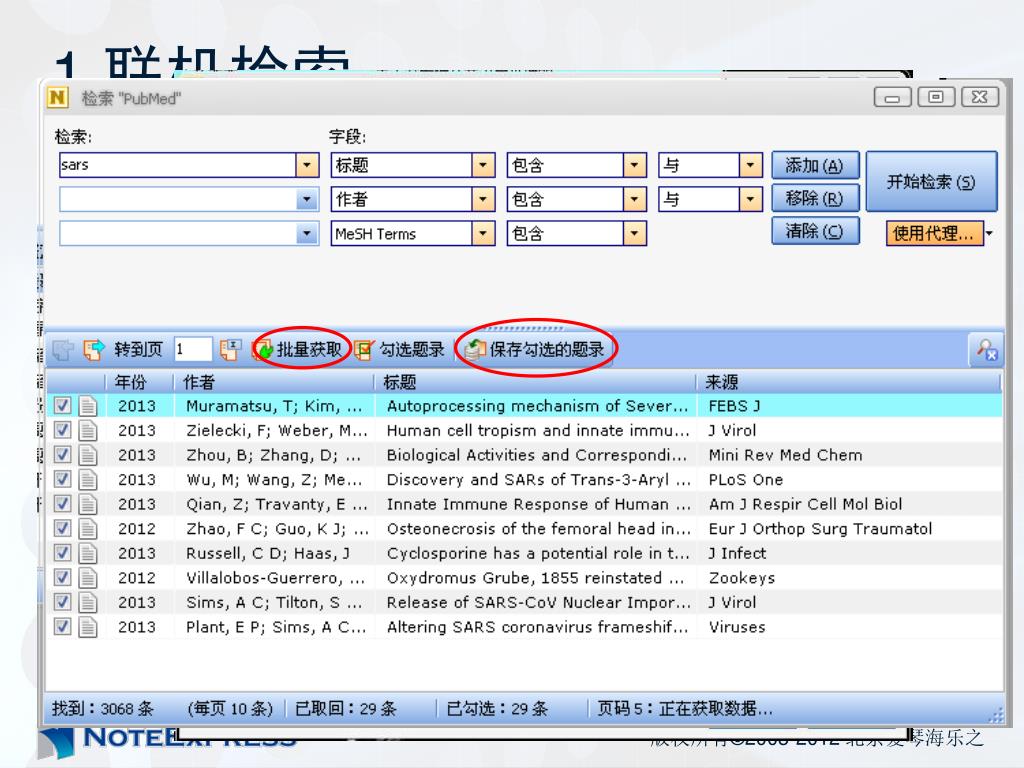
Task: Open the 标题 field dropdown
Action: coord(483,165)
